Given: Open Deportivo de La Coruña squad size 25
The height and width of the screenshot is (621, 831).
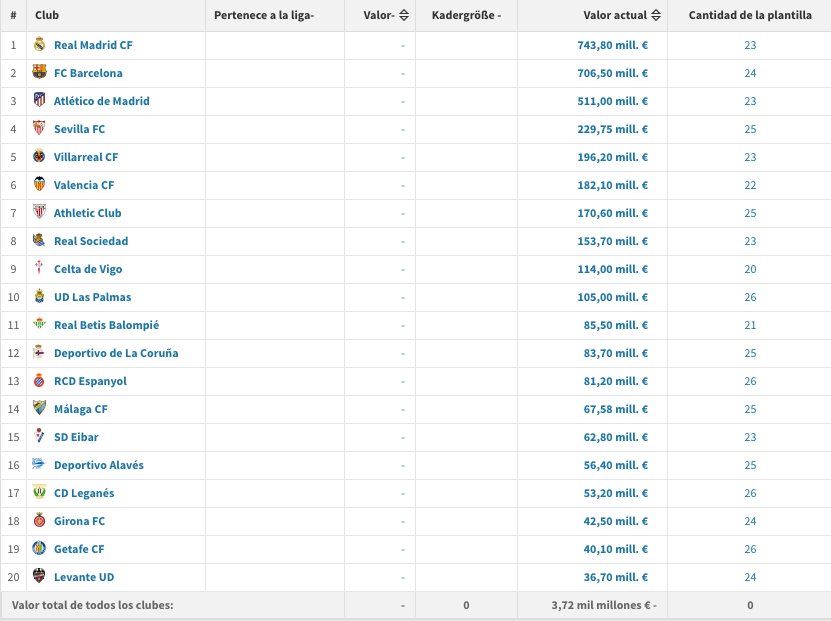Looking at the screenshot, I should (750, 353).
